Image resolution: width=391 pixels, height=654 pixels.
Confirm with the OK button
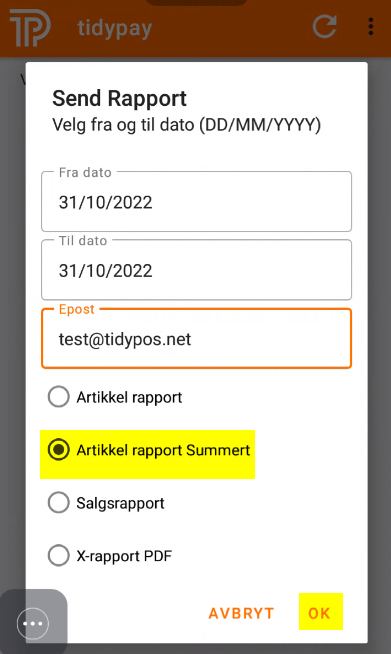coord(320,611)
